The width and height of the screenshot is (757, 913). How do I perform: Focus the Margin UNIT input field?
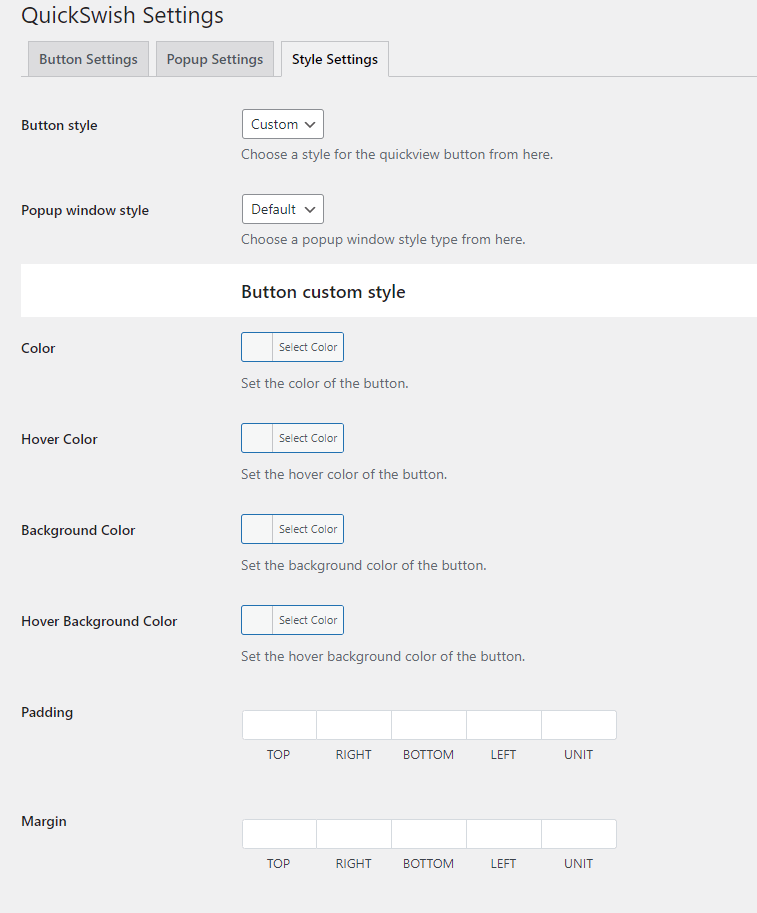(x=579, y=834)
